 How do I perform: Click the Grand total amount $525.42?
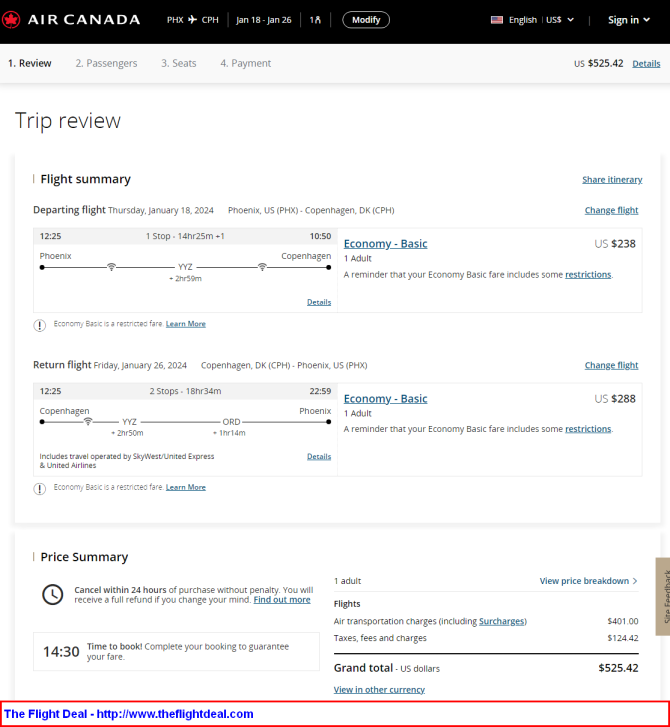click(x=618, y=668)
